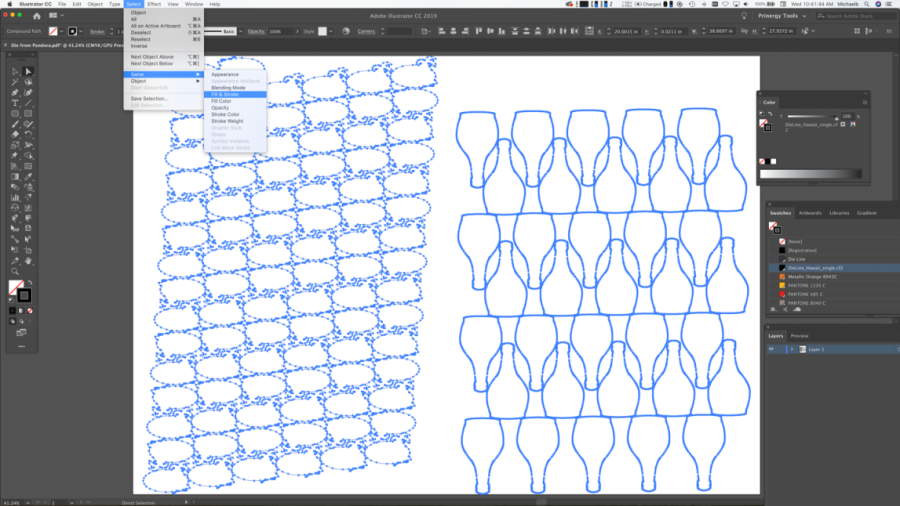Select the Type tool

point(15,103)
